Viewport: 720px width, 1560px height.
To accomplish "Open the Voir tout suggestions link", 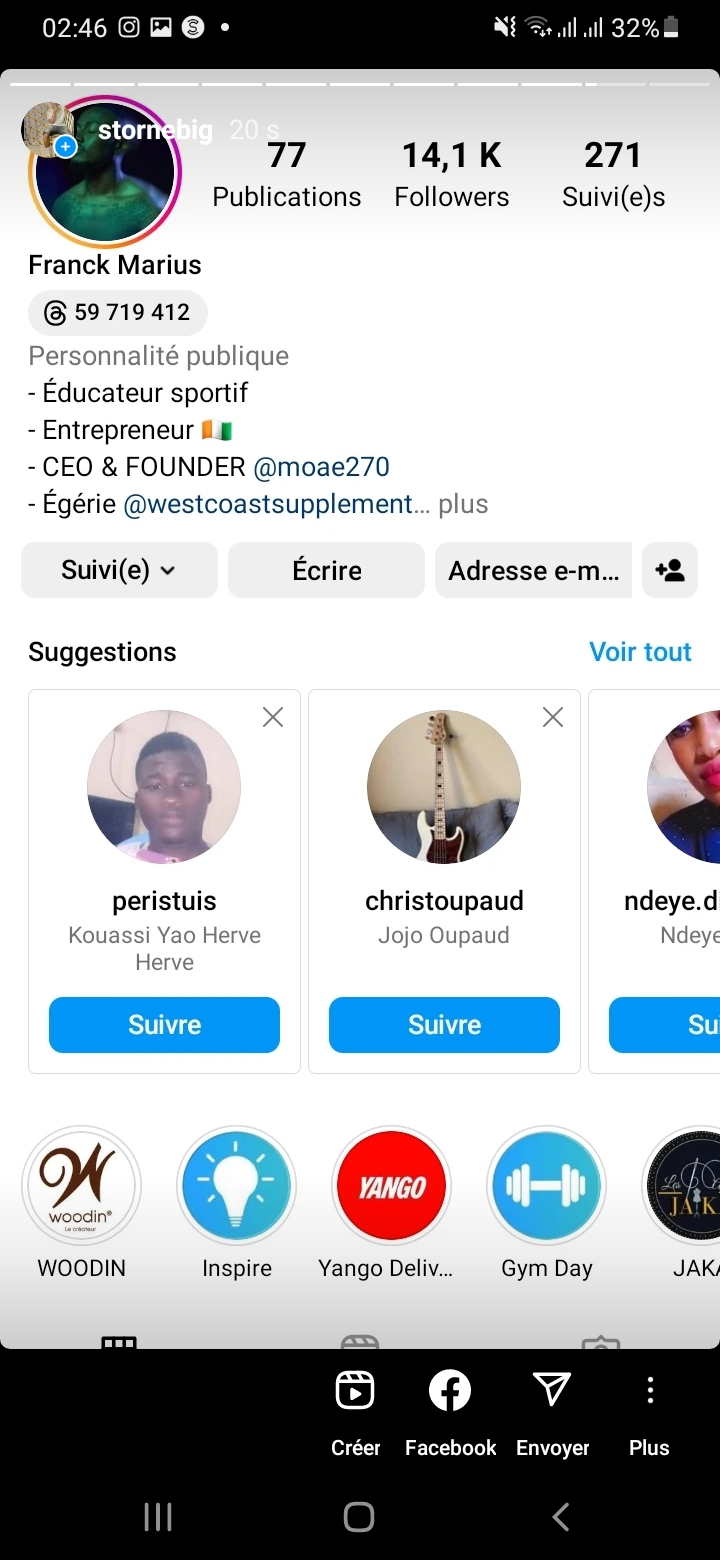I will (640, 652).
